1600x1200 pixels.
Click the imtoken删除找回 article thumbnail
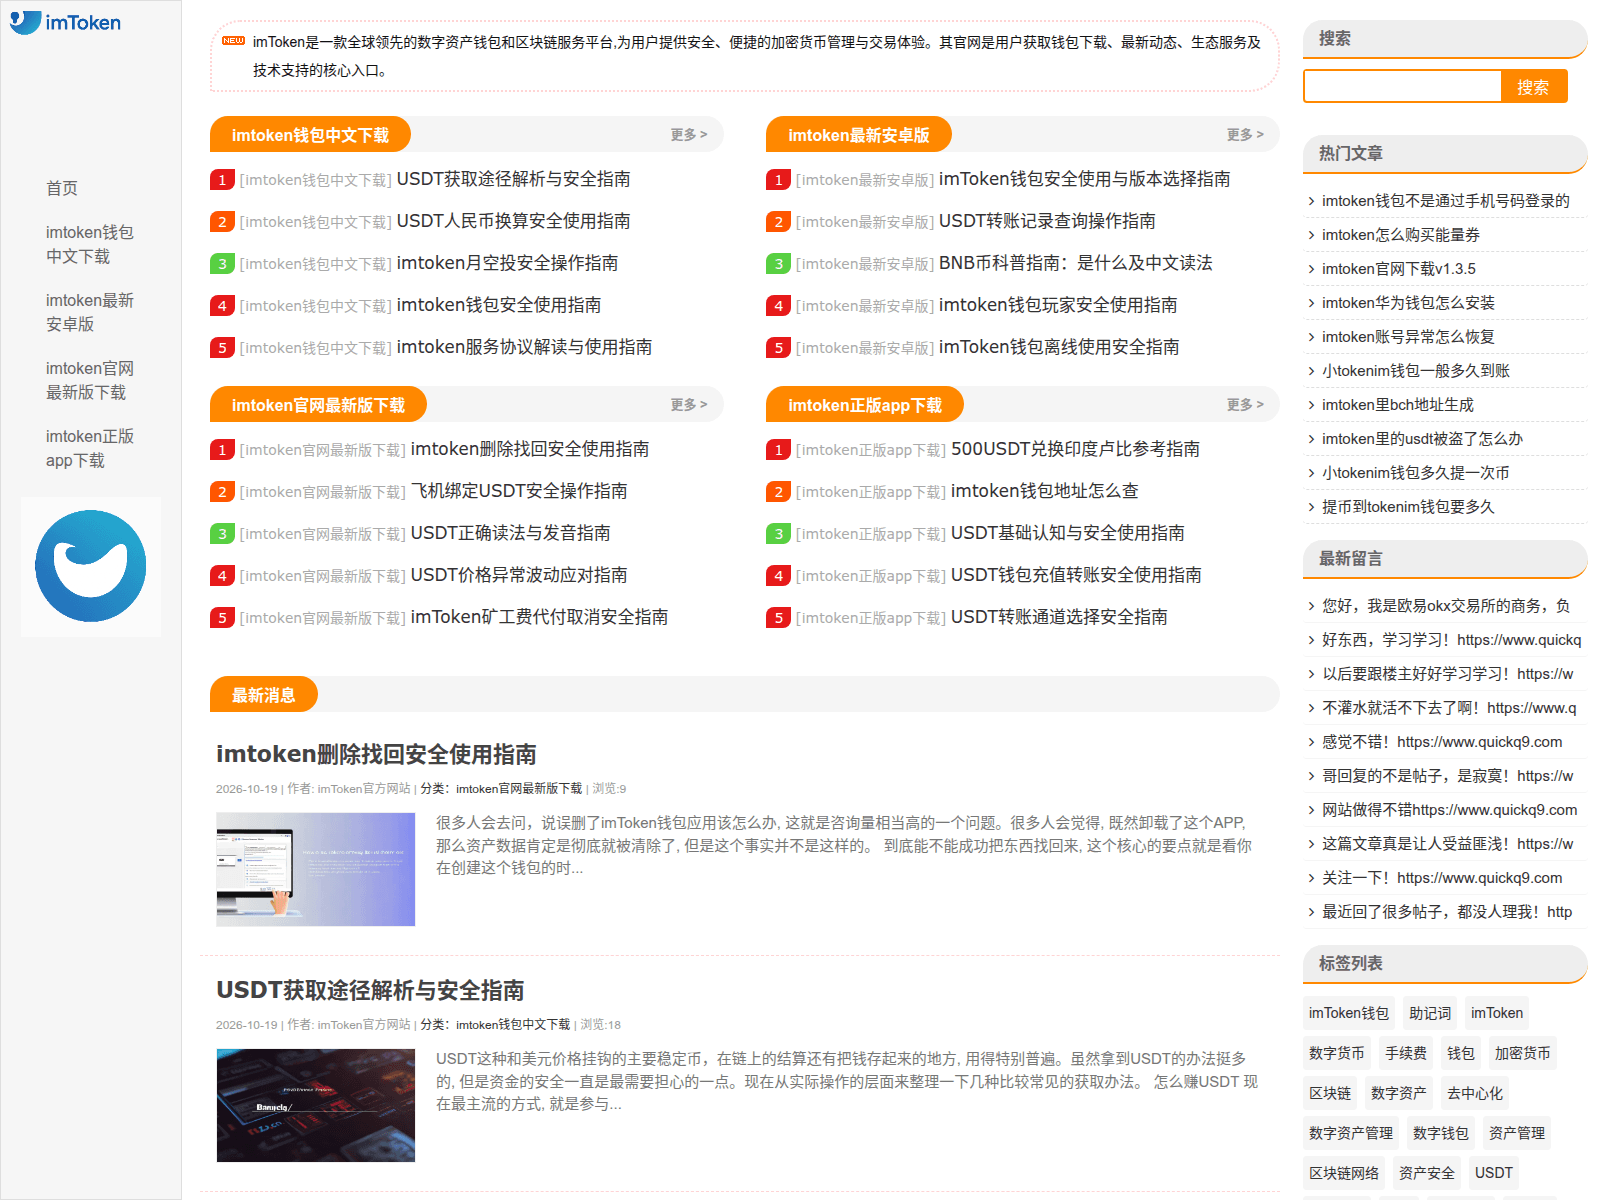tap(316, 869)
